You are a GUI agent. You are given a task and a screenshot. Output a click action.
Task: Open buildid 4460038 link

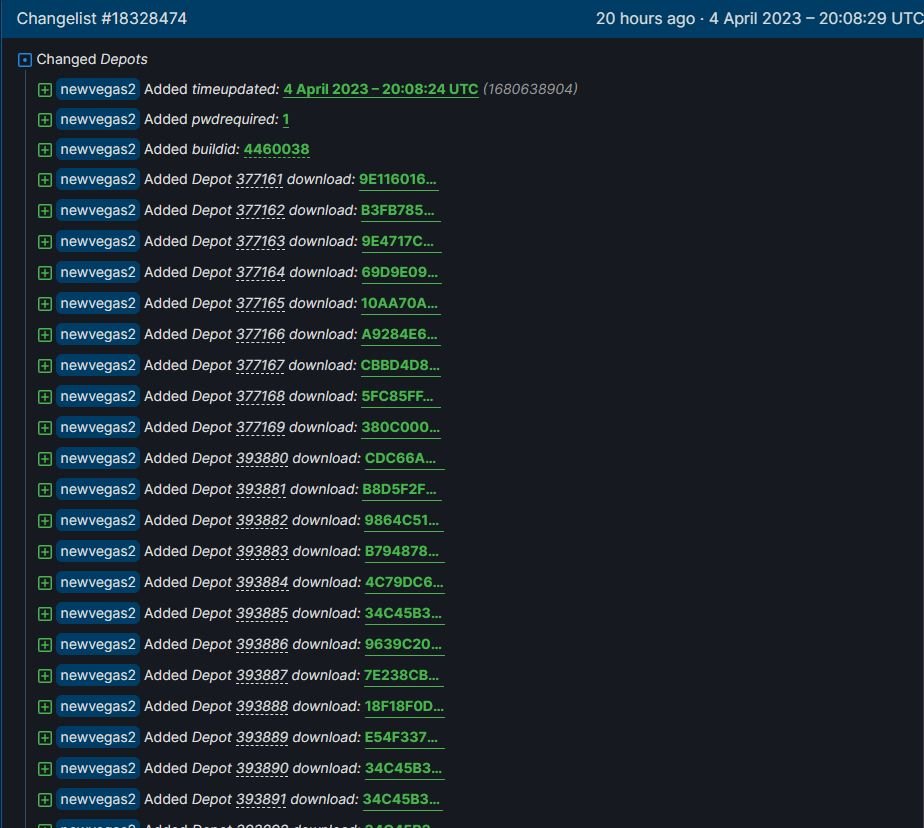[276, 150]
